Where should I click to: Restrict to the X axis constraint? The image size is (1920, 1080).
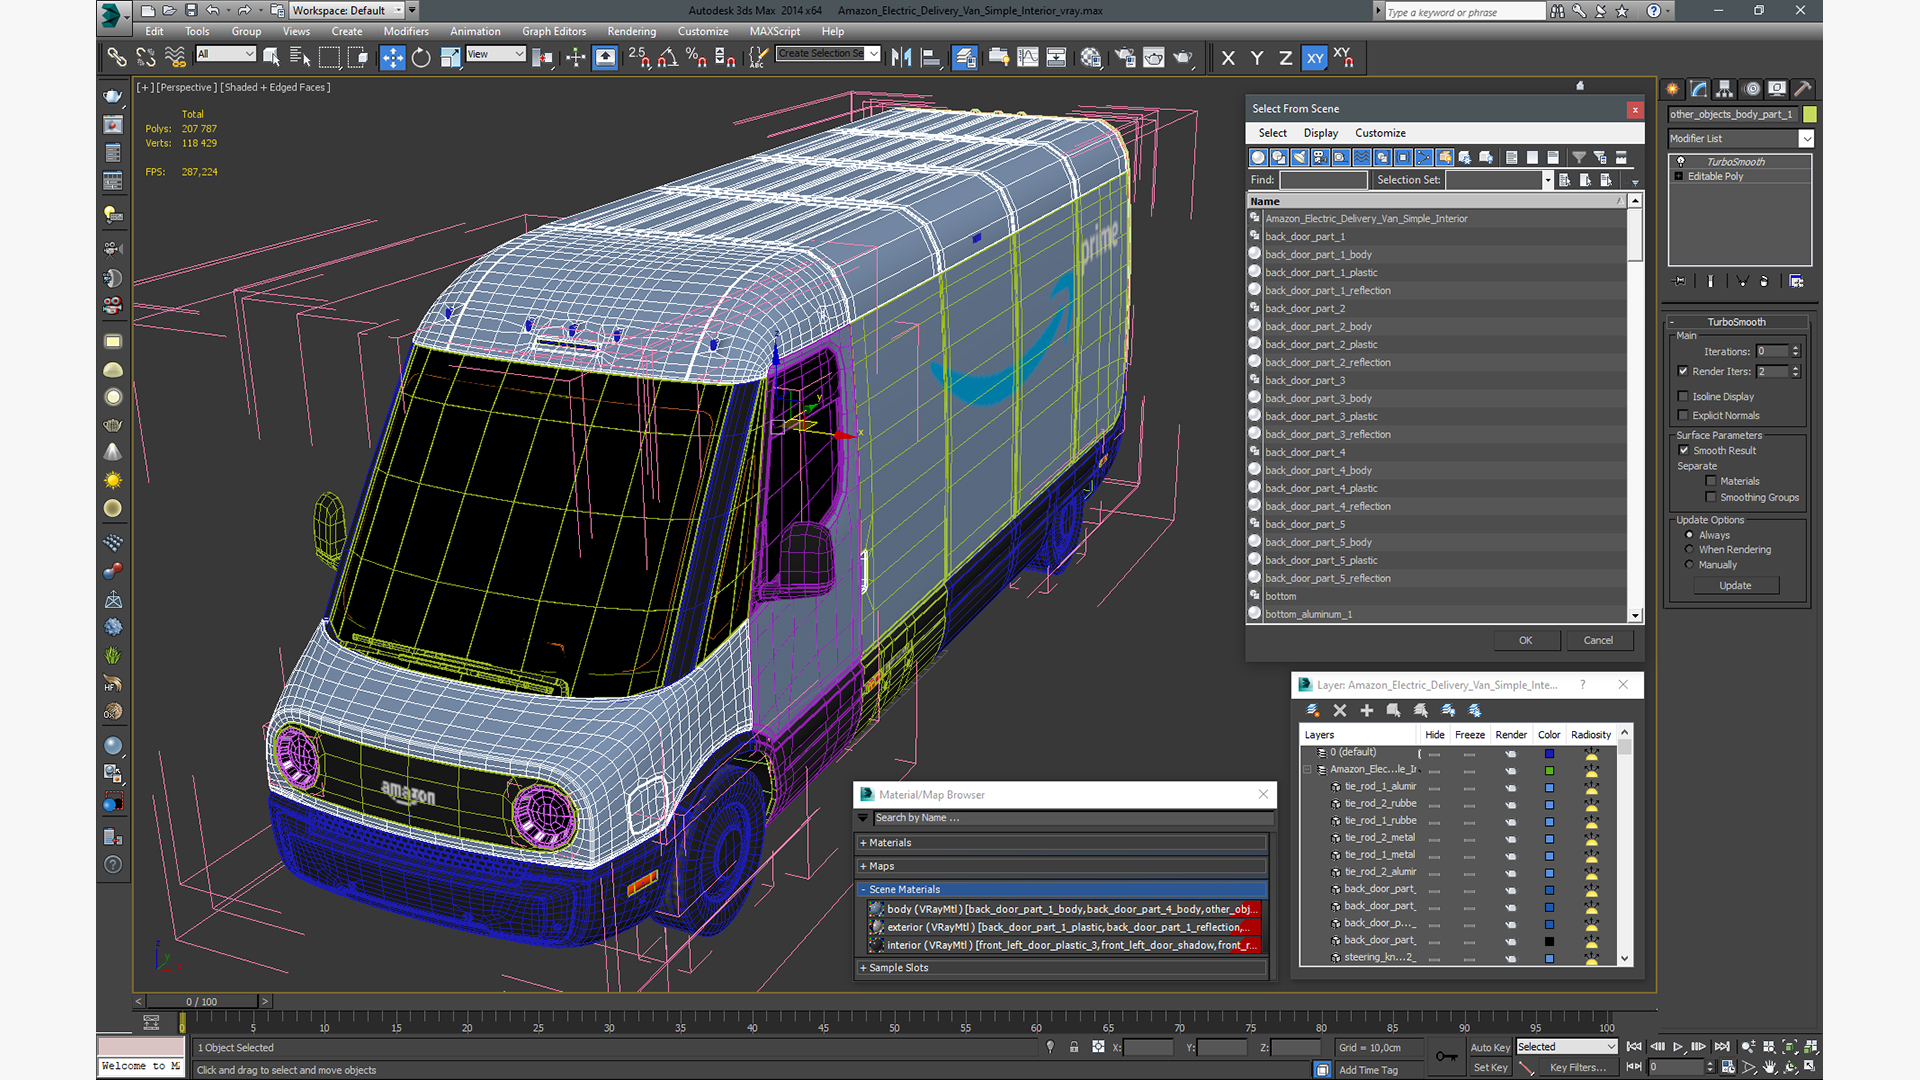click(1228, 58)
